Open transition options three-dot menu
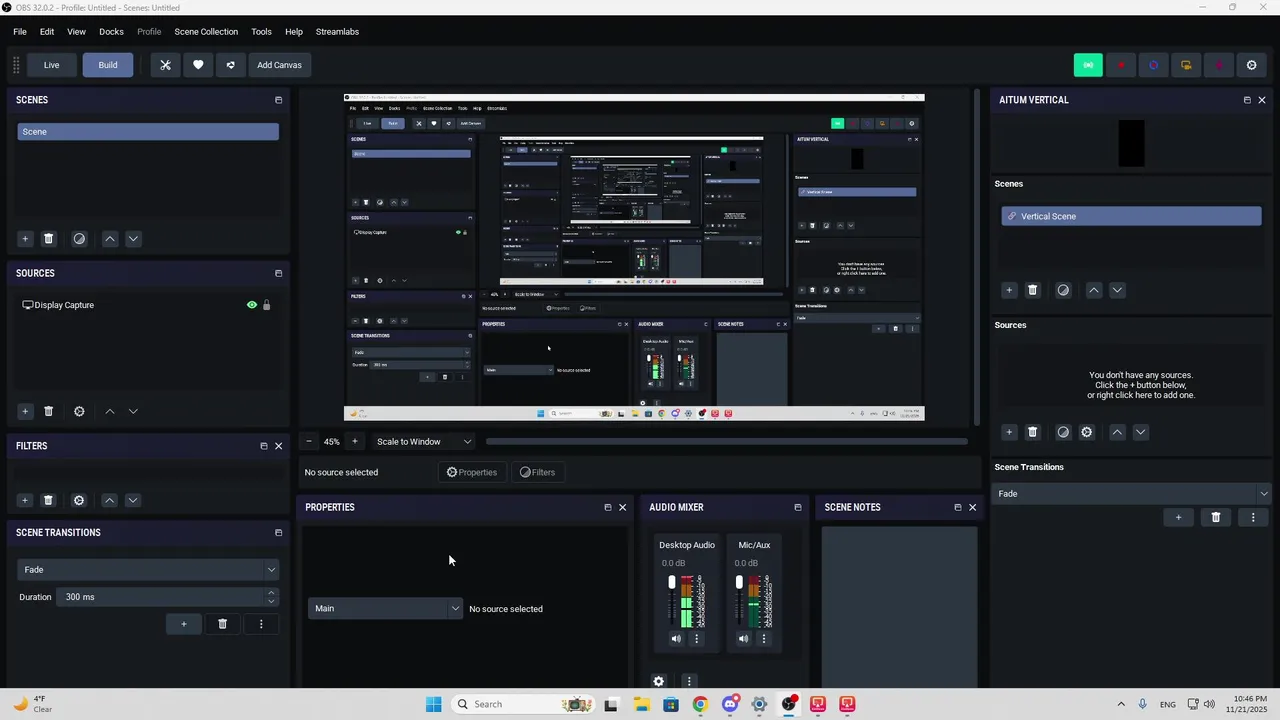Image resolution: width=1280 pixels, height=720 pixels. click(x=261, y=624)
